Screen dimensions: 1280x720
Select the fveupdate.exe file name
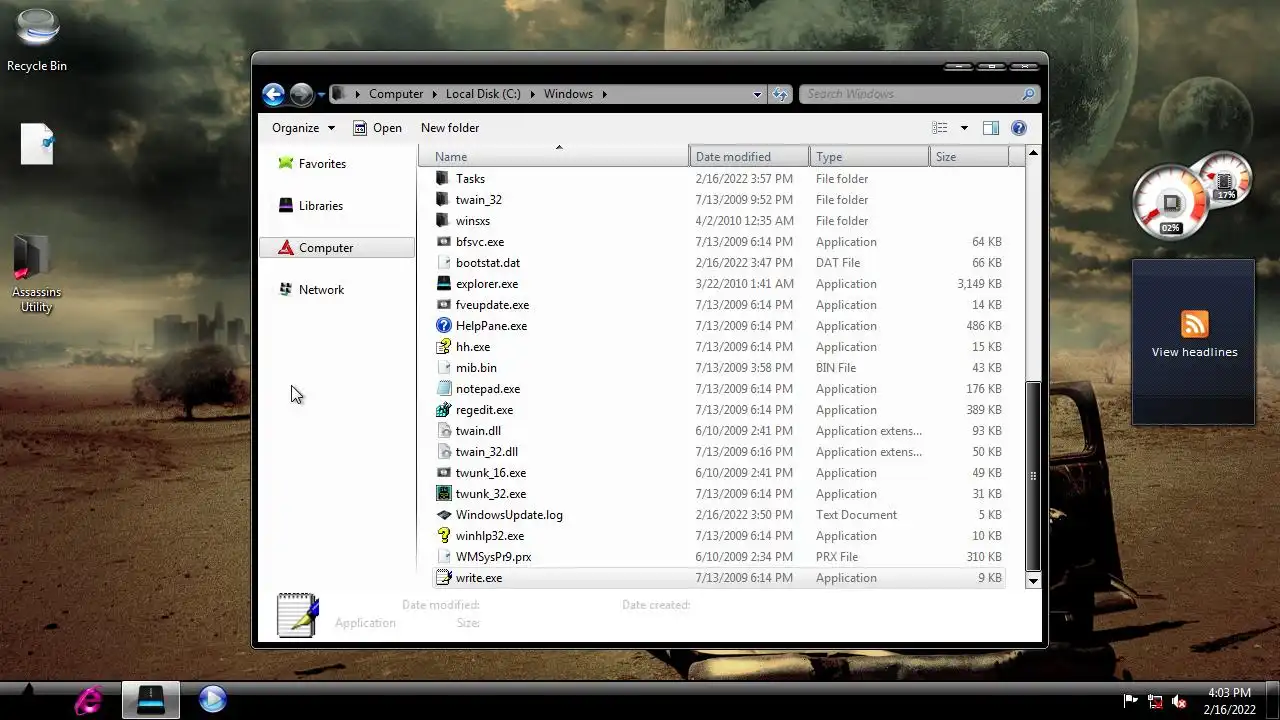coord(492,305)
